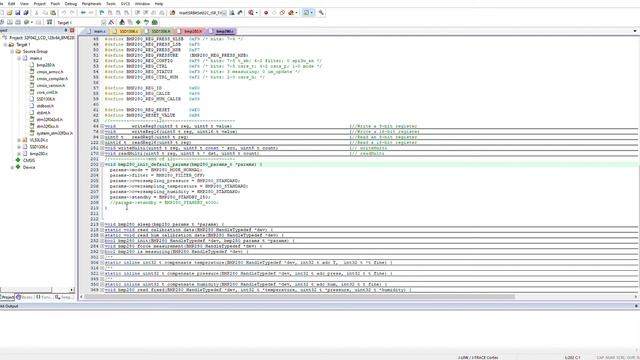Image resolution: width=640 pixels, height=360 pixels.
Task: Switch to the Project bottom panel tab
Action: click(7, 297)
